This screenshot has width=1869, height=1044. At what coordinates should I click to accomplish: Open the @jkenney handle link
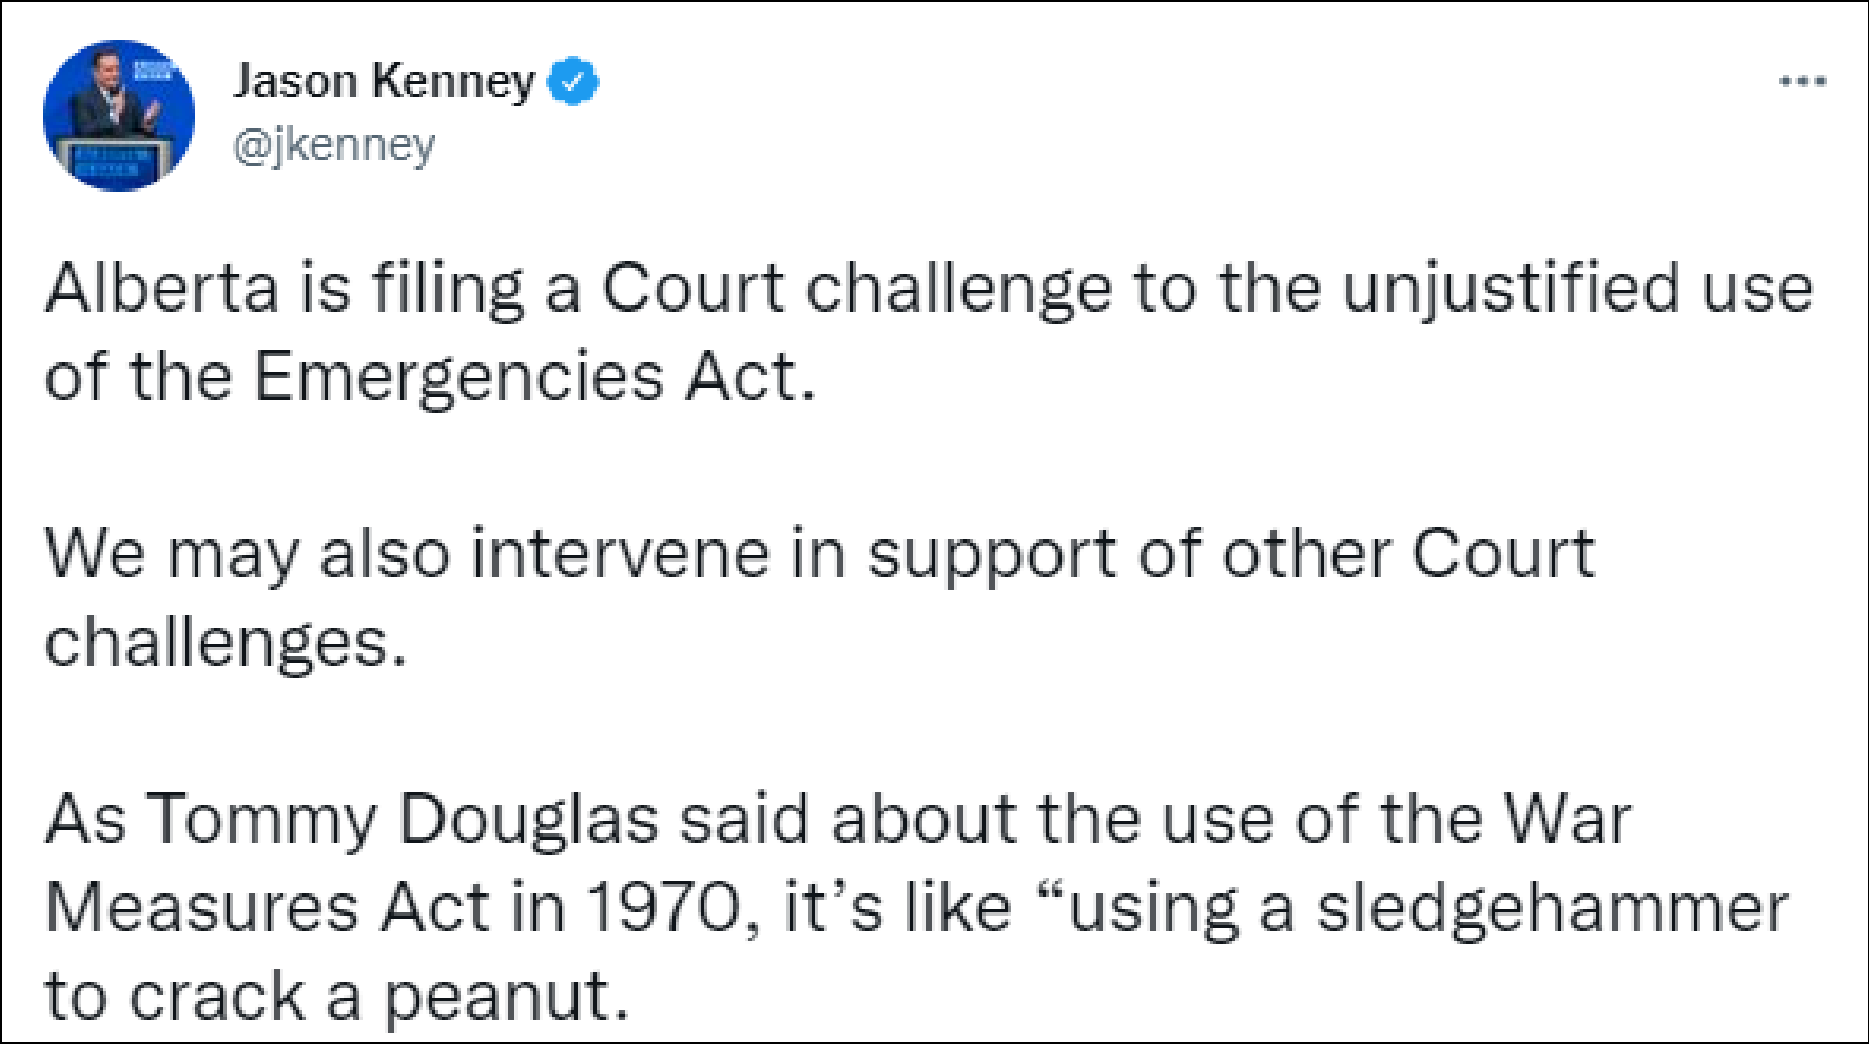334,146
